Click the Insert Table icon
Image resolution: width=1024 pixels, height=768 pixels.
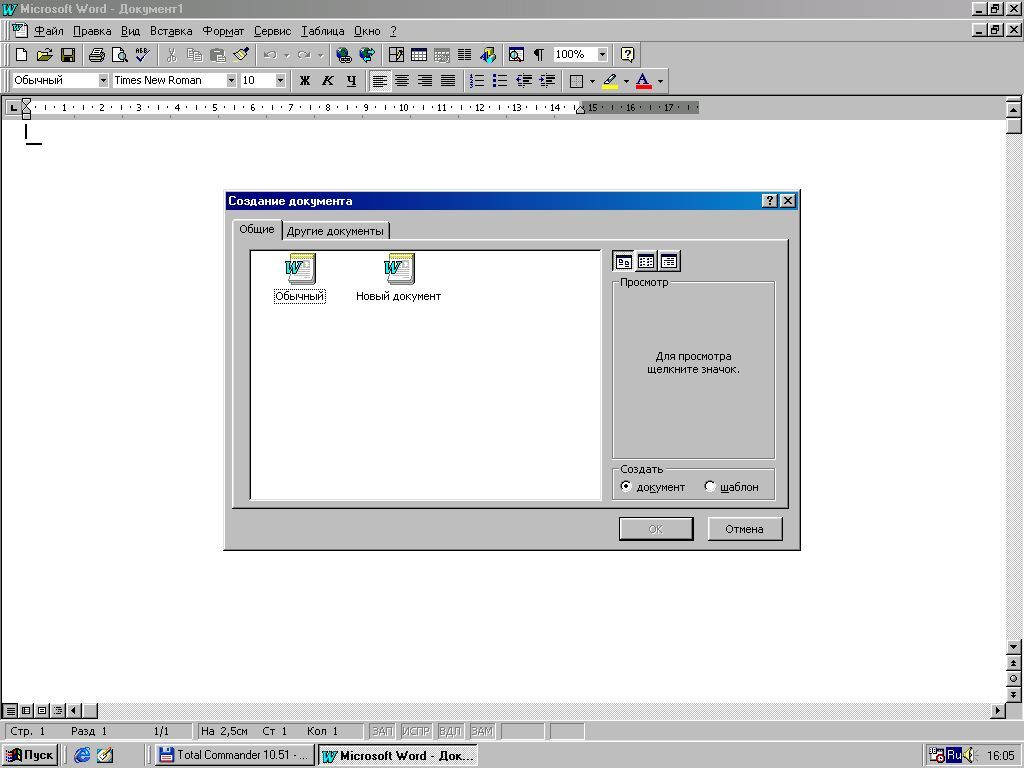coord(419,55)
